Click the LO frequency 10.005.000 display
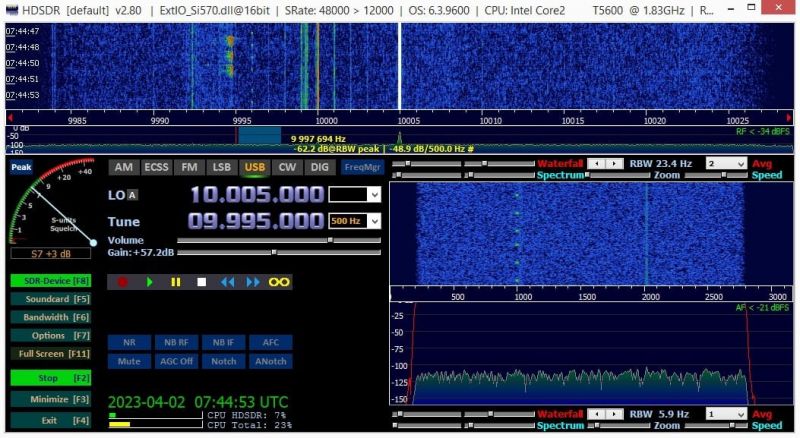The width and height of the screenshot is (800, 438). [257, 194]
